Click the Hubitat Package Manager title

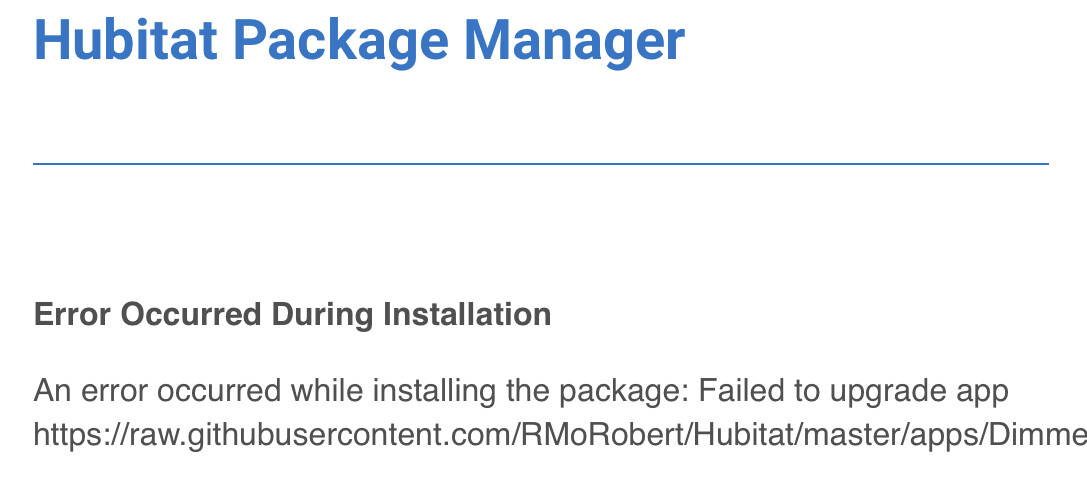click(359, 42)
